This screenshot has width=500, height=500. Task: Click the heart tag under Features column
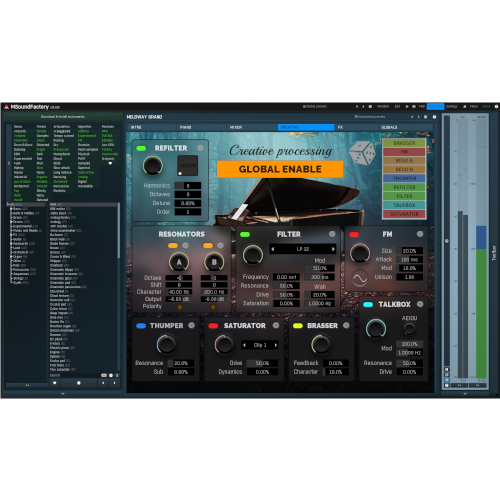click(110, 163)
